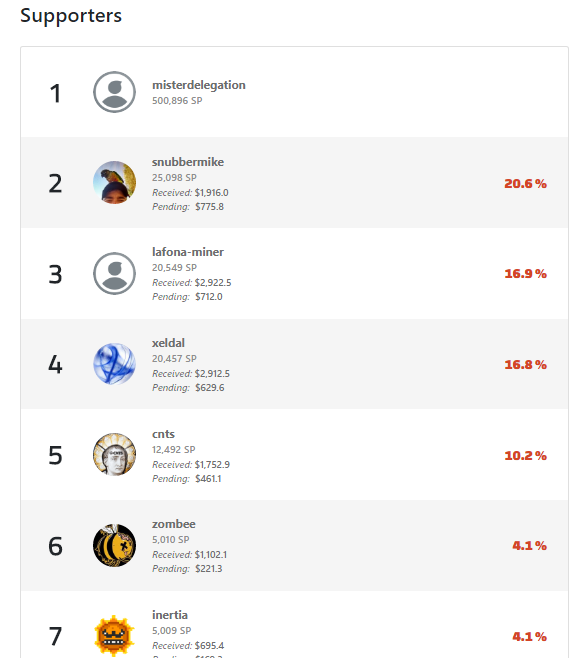
Task: Open the lafona-miner username link
Action: click(x=188, y=252)
